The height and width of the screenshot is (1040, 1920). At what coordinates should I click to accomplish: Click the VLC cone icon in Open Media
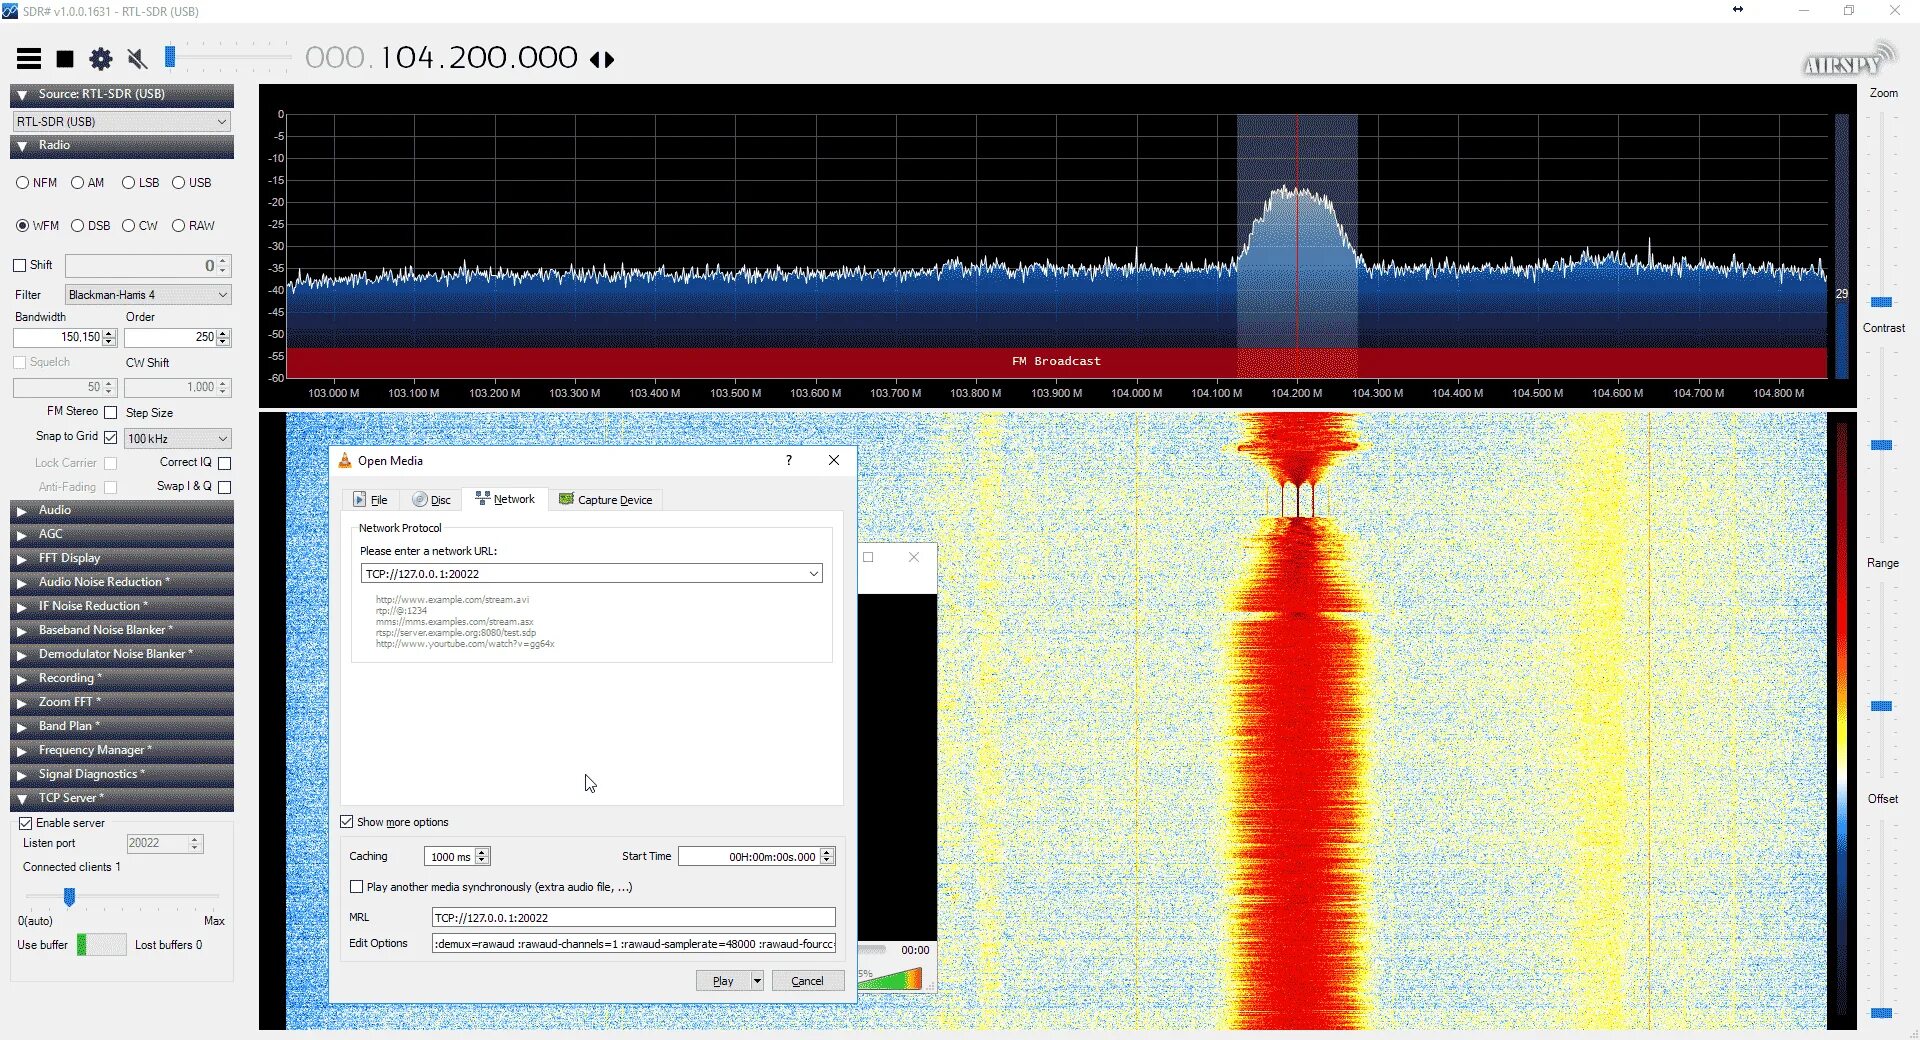pyautogui.click(x=345, y=460)
